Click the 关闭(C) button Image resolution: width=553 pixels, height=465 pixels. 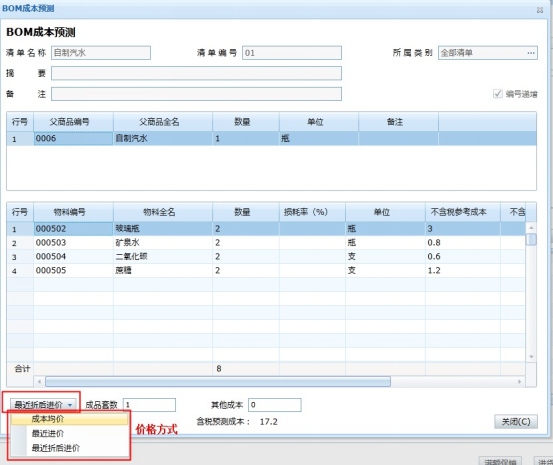click(x=516, y=421)
